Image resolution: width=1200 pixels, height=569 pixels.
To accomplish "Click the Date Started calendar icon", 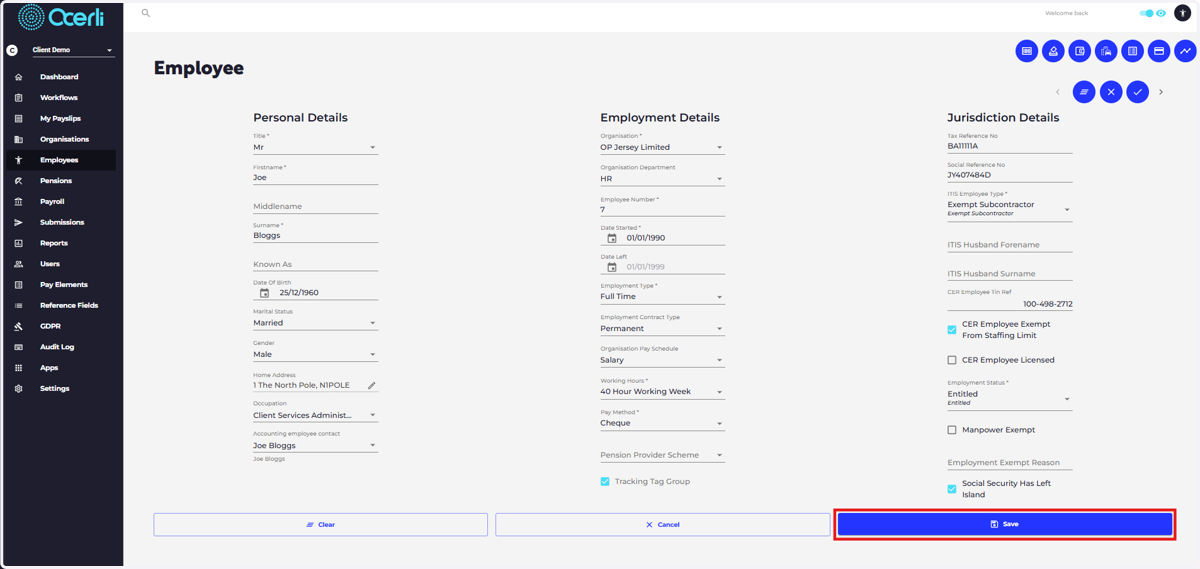I will (612, 238).
